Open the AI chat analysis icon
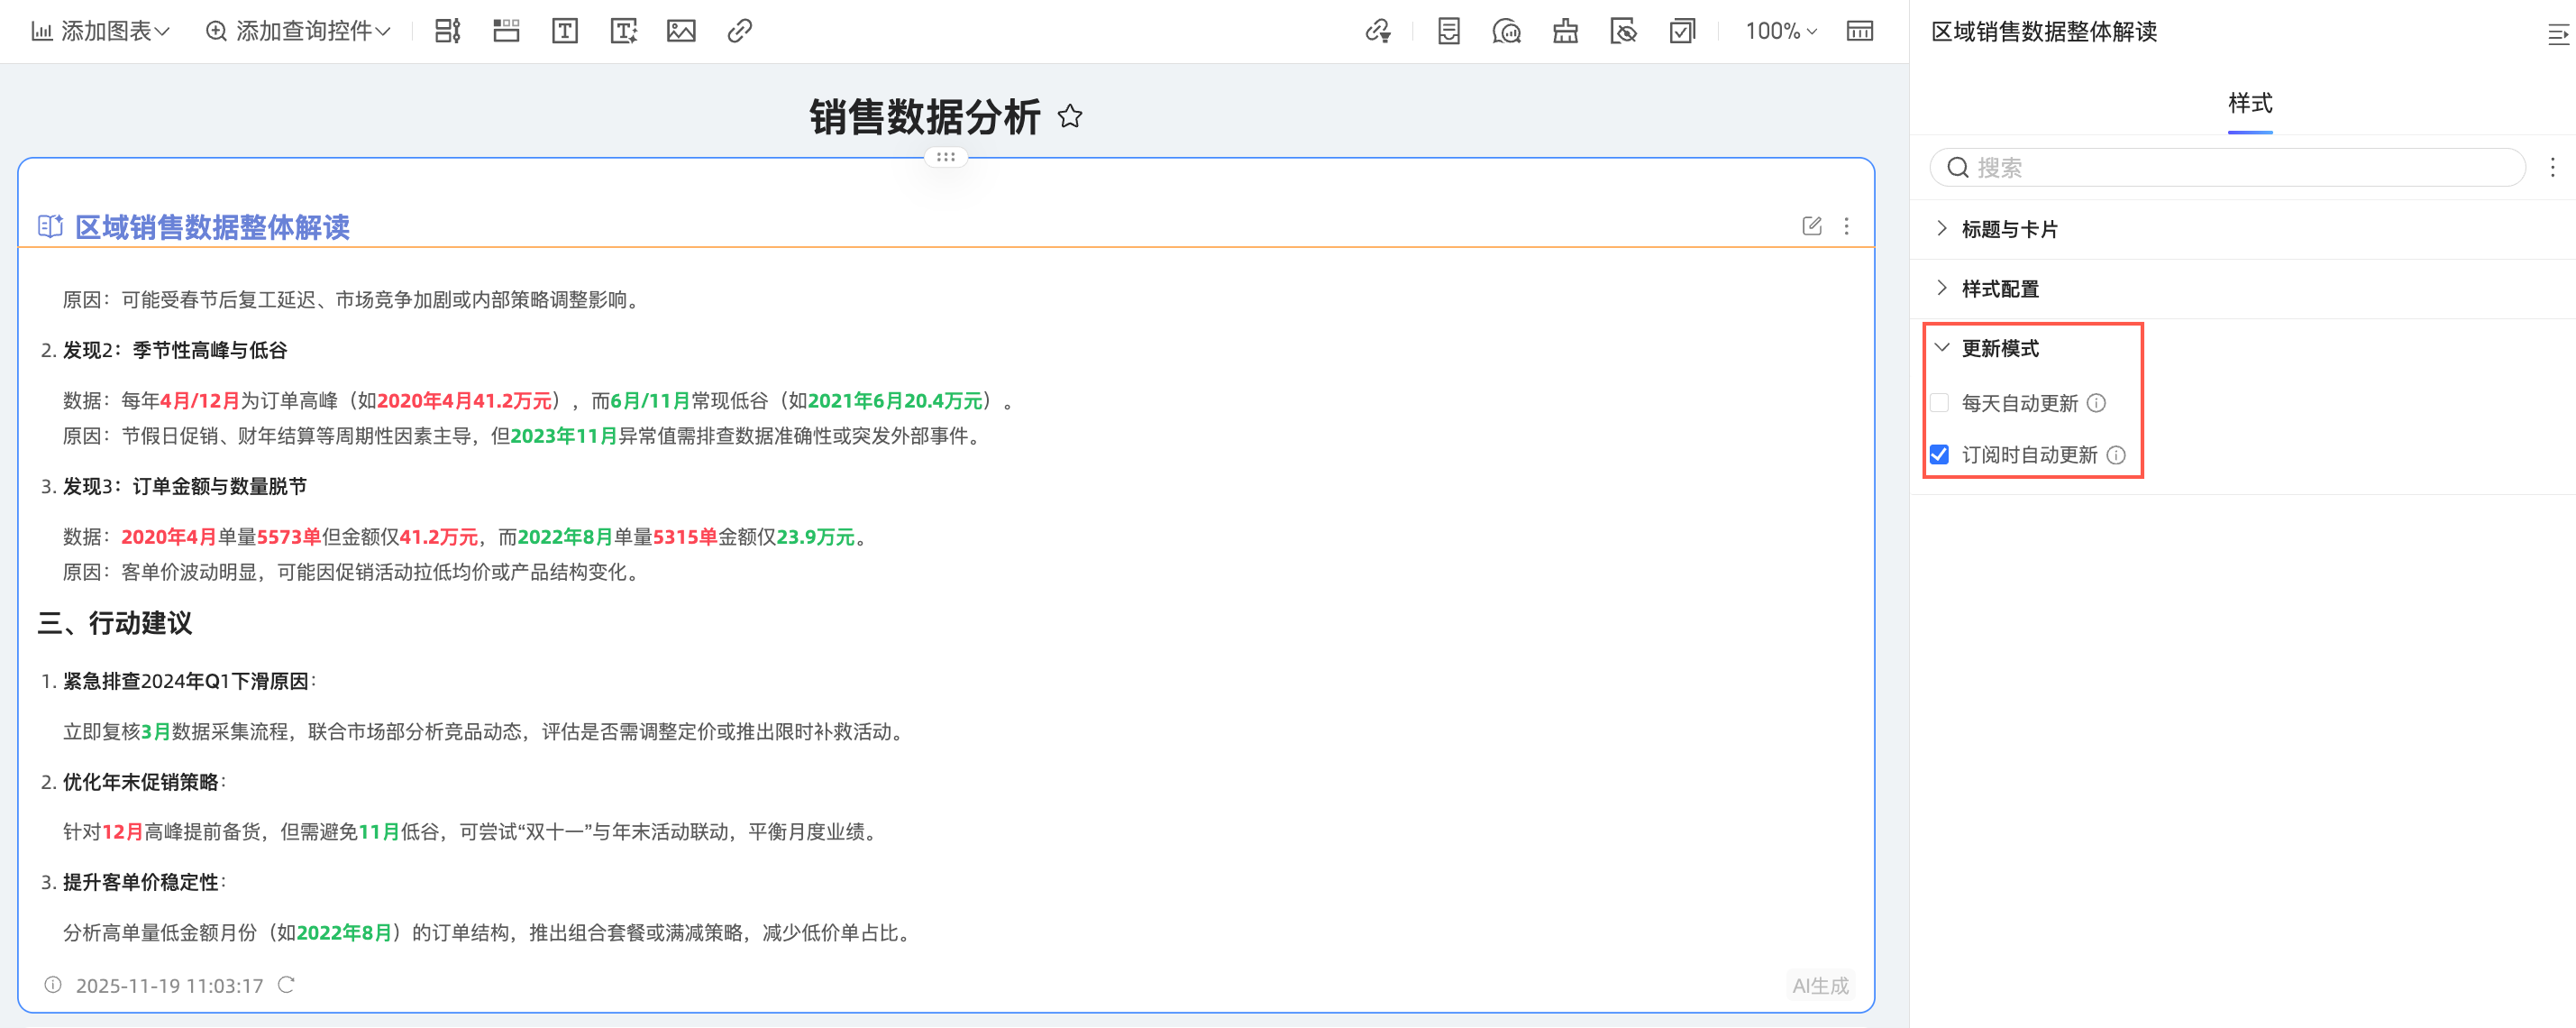The width and height of the screenshot is (2576, 1028). [1507, 31]
